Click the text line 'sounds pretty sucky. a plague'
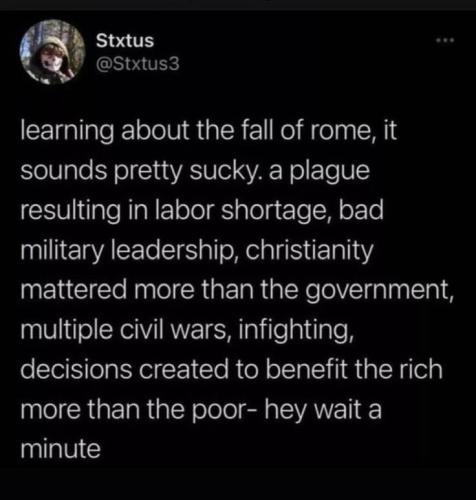 point(195,172)
